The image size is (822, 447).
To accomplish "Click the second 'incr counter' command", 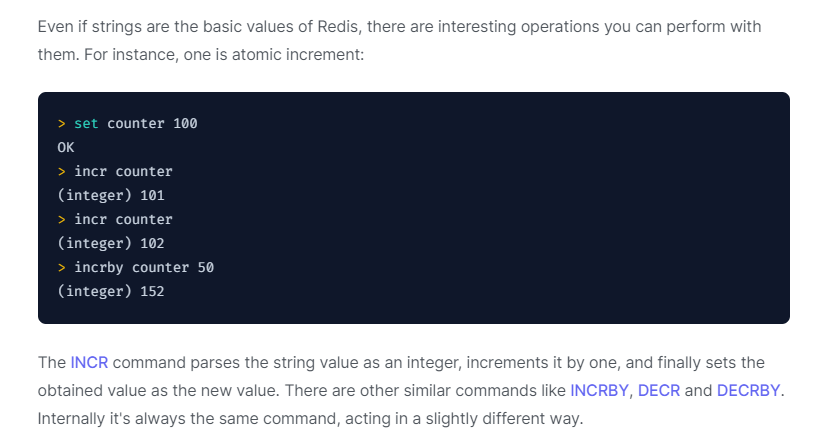I will point(123,219).
